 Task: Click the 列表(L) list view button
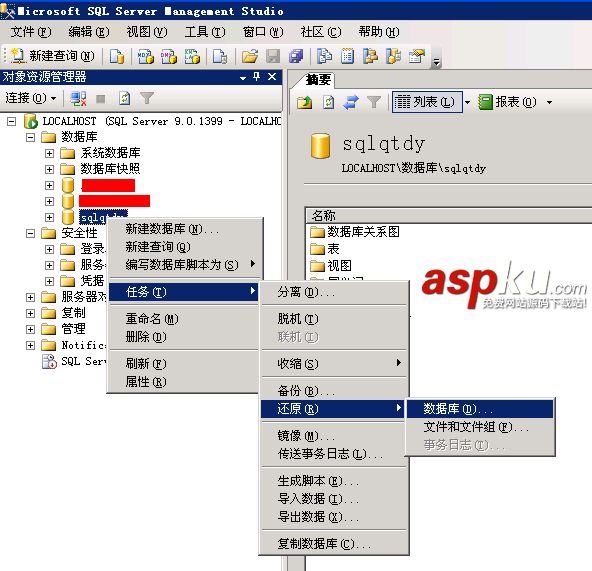pyautogui.click(x=427, y=102)
